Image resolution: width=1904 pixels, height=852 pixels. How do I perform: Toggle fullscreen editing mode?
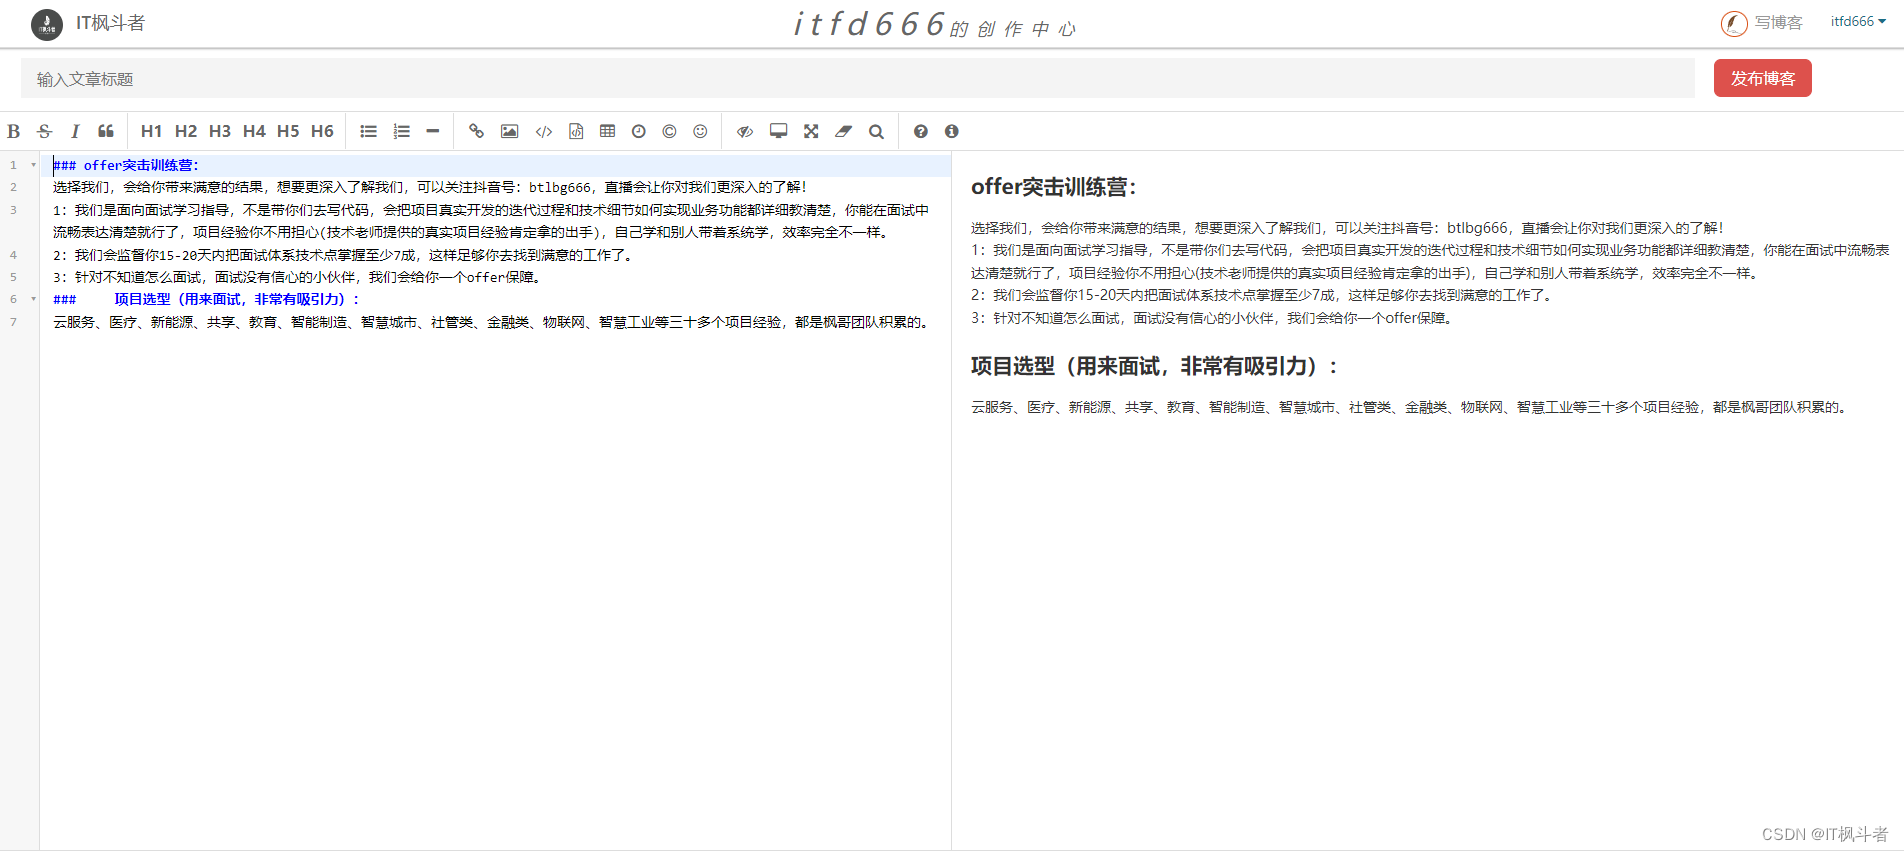(811, 131)
